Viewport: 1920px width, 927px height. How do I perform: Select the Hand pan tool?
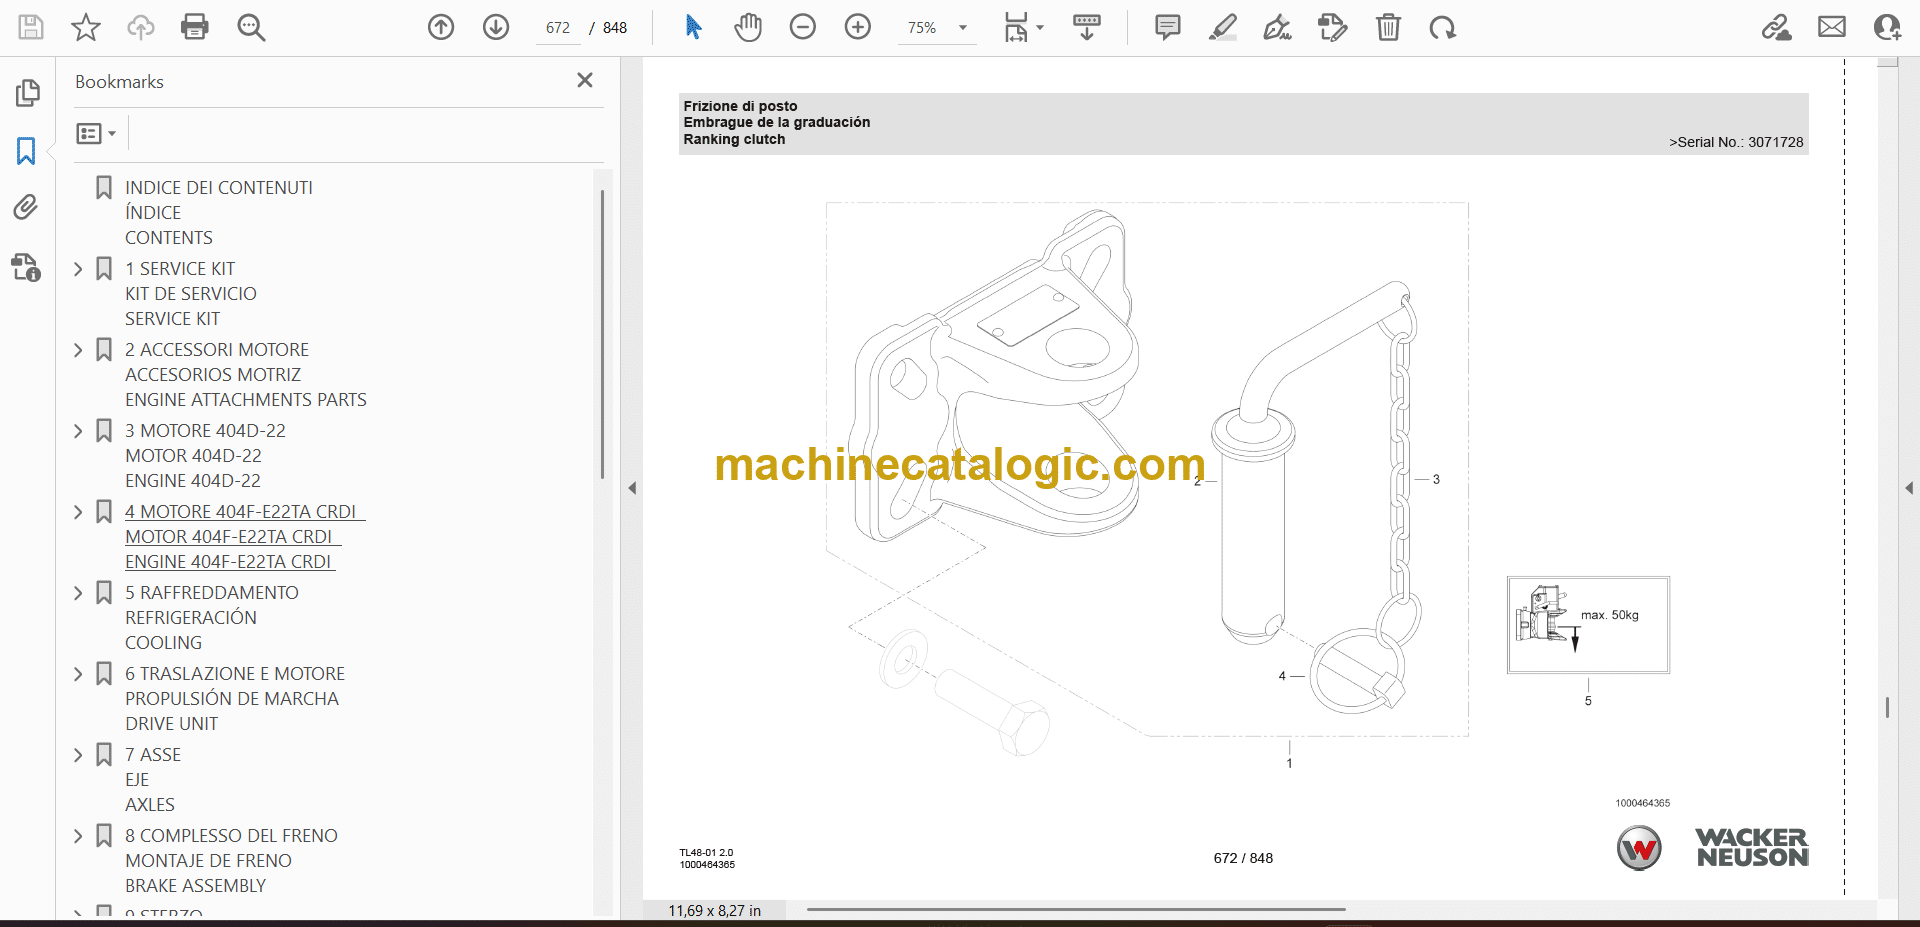click(x=747, y=27)
